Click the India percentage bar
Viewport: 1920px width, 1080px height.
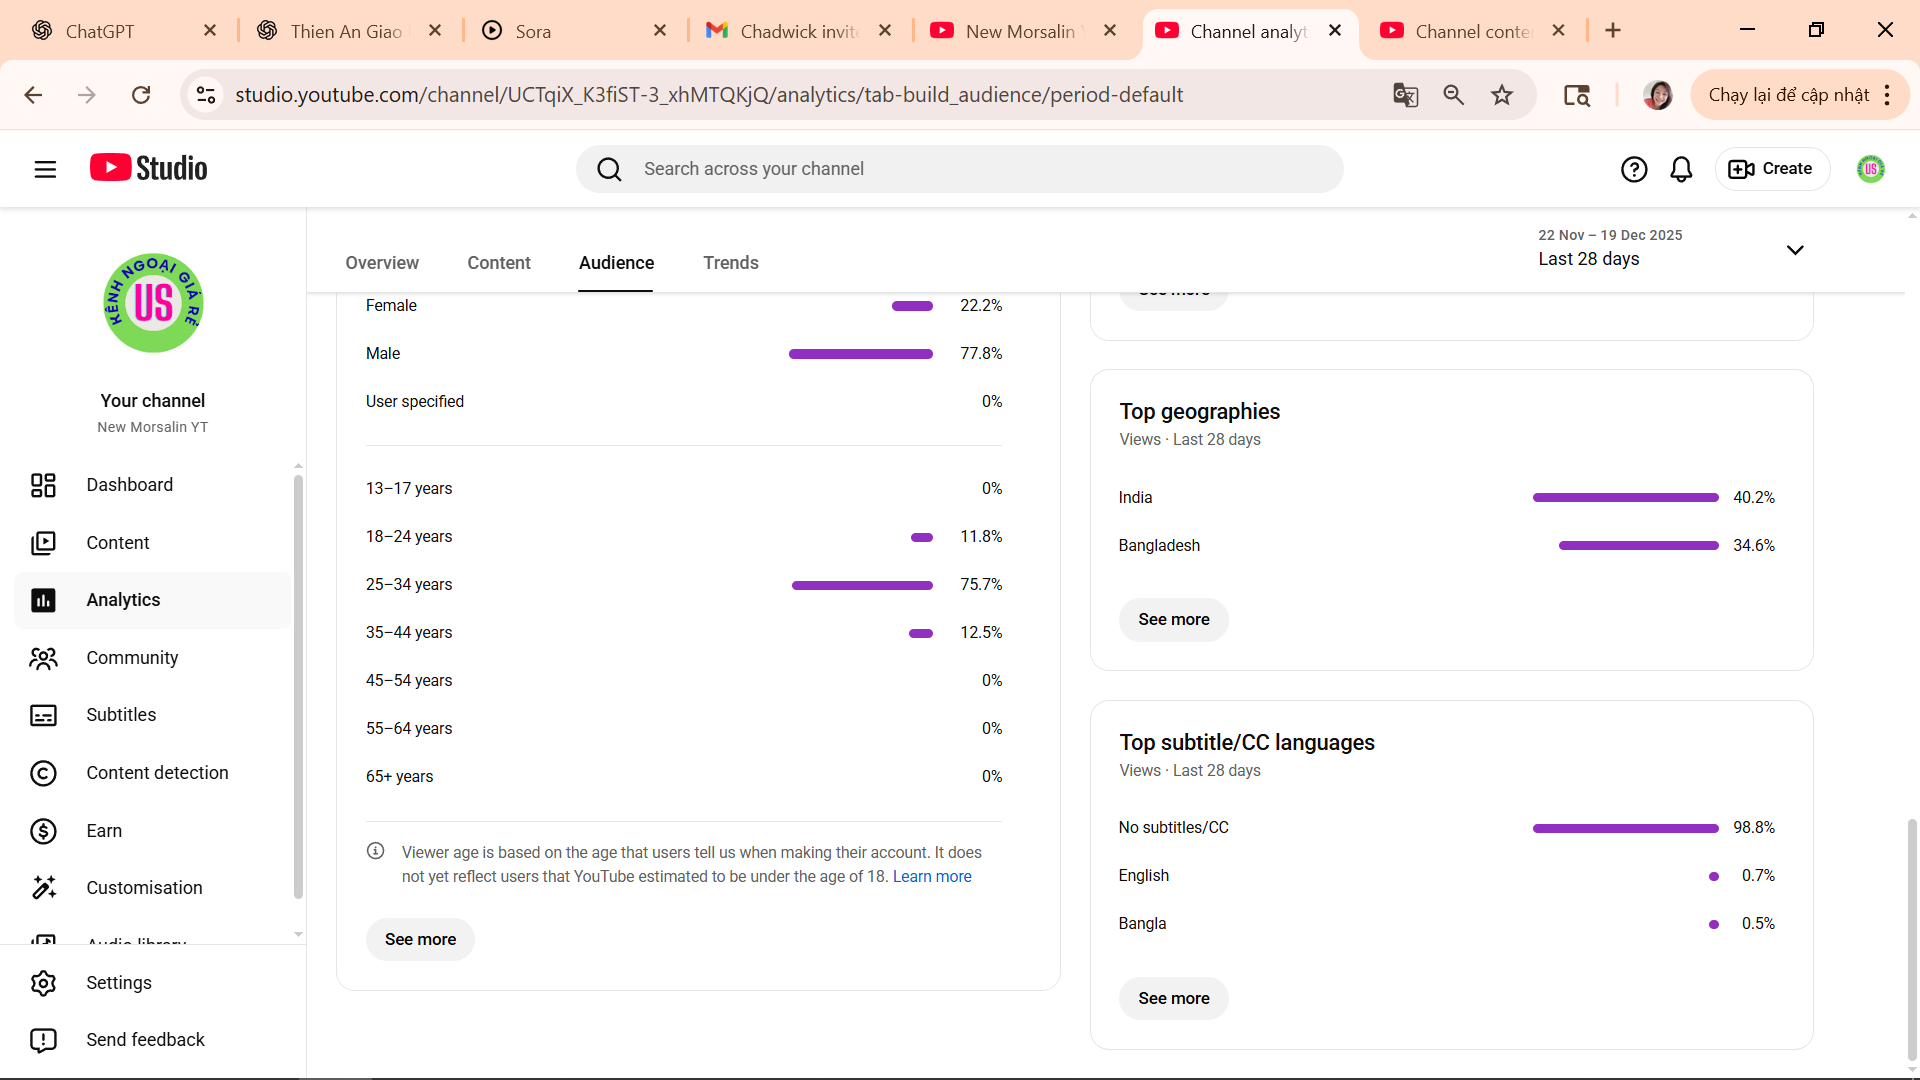point(1625,497)
